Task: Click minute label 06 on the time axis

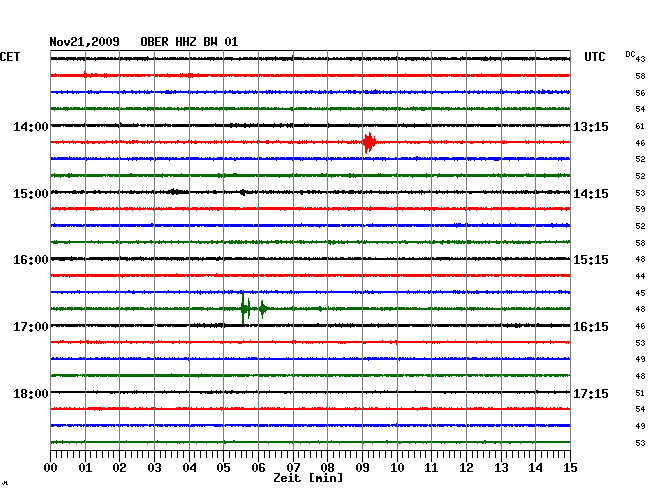Action: (258, 467)
